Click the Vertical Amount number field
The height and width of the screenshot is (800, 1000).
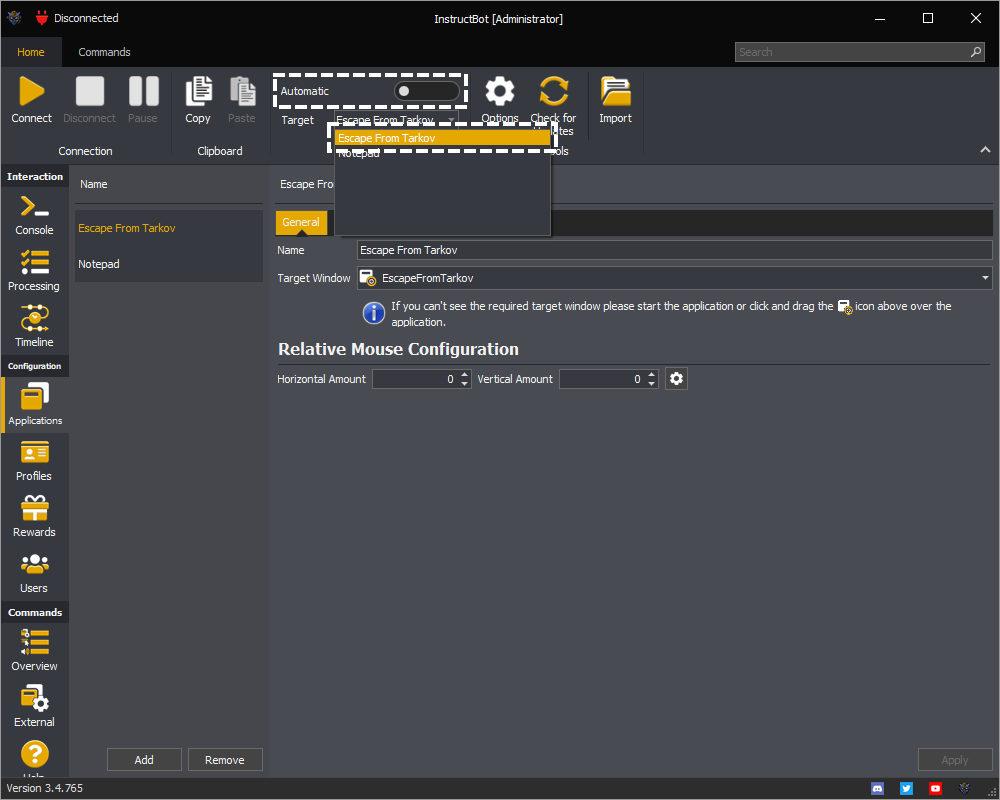[x=602, y=379]
